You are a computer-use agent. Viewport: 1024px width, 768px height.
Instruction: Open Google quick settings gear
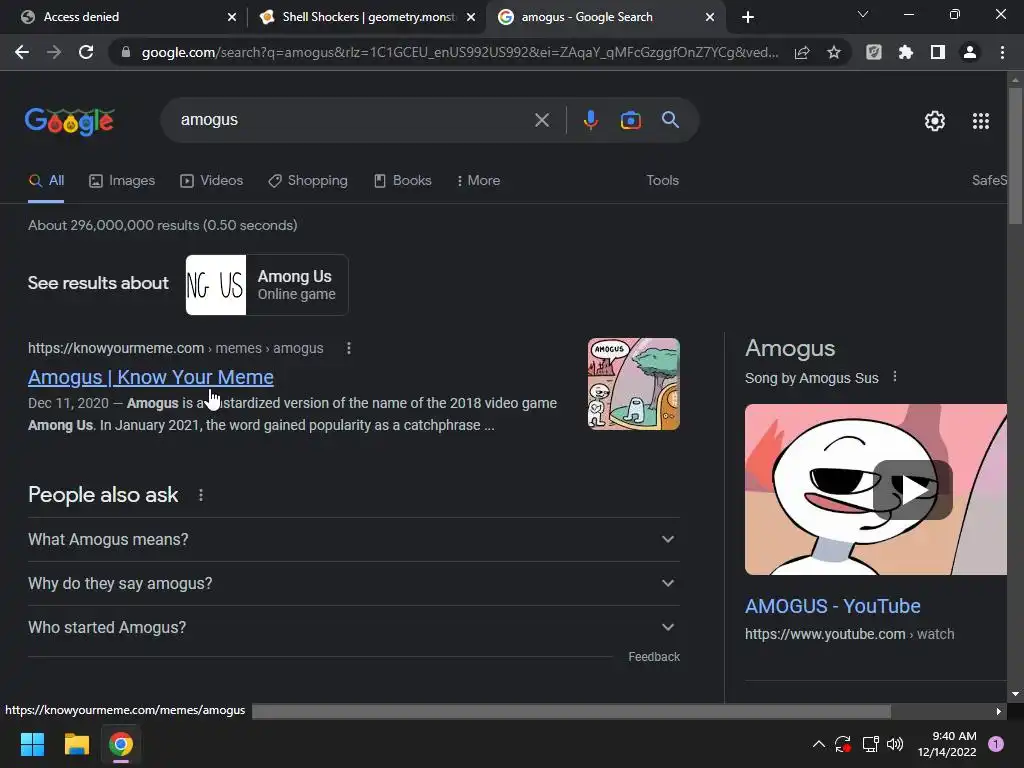click(935, 121)
